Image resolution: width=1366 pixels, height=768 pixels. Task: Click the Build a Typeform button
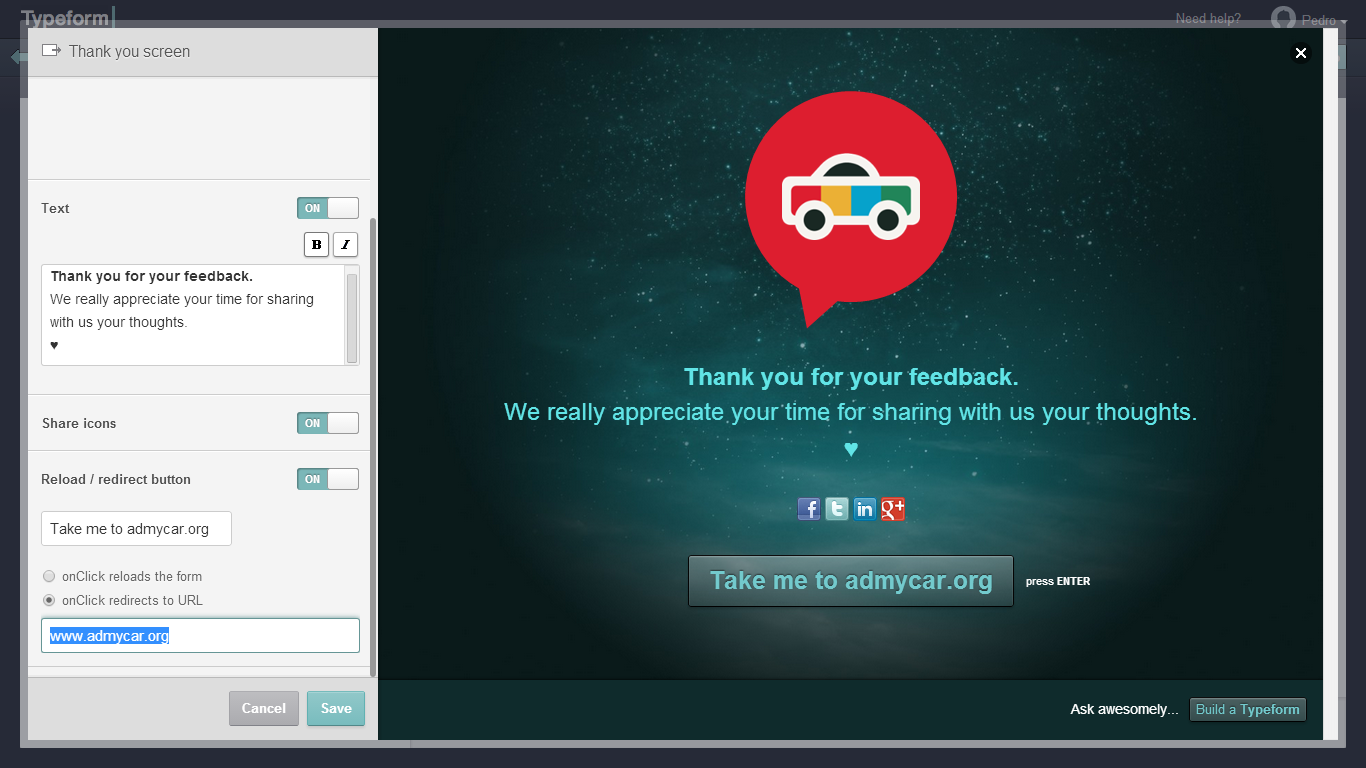tap(1248, 709)
